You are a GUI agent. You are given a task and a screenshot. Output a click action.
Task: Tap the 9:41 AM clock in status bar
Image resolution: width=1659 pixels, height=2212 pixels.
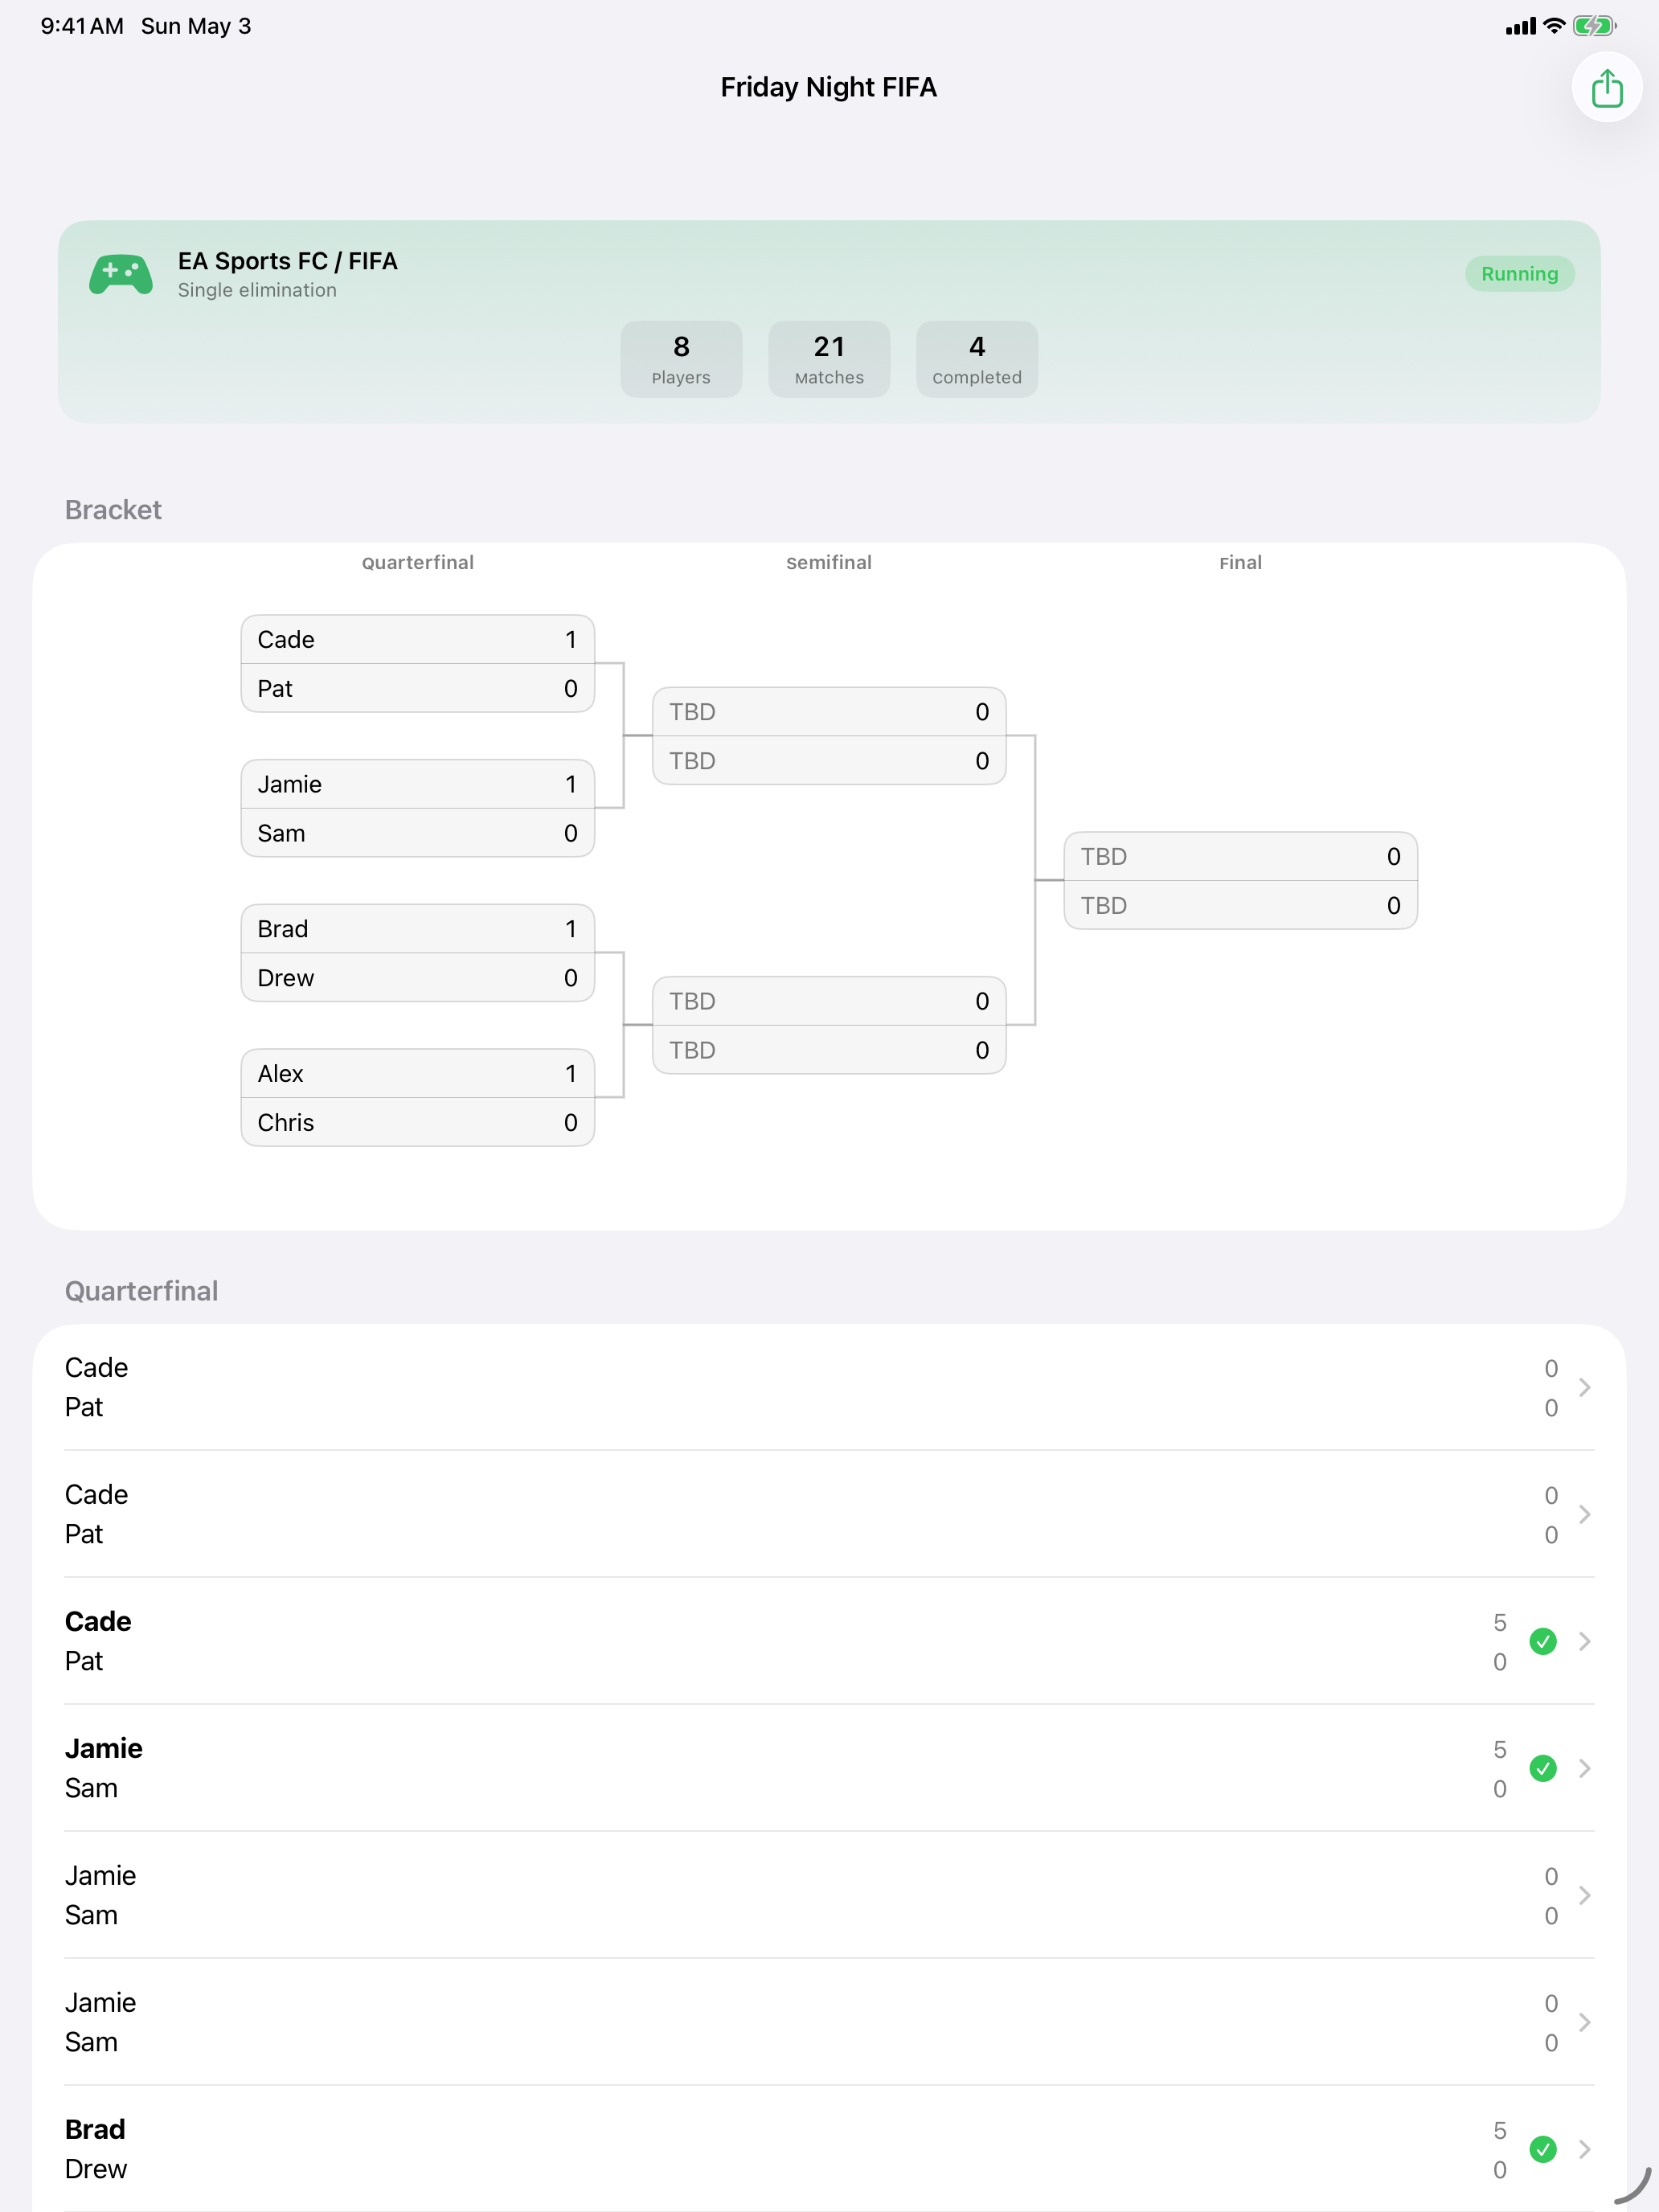pyautogui.click(x=82, y=26)
